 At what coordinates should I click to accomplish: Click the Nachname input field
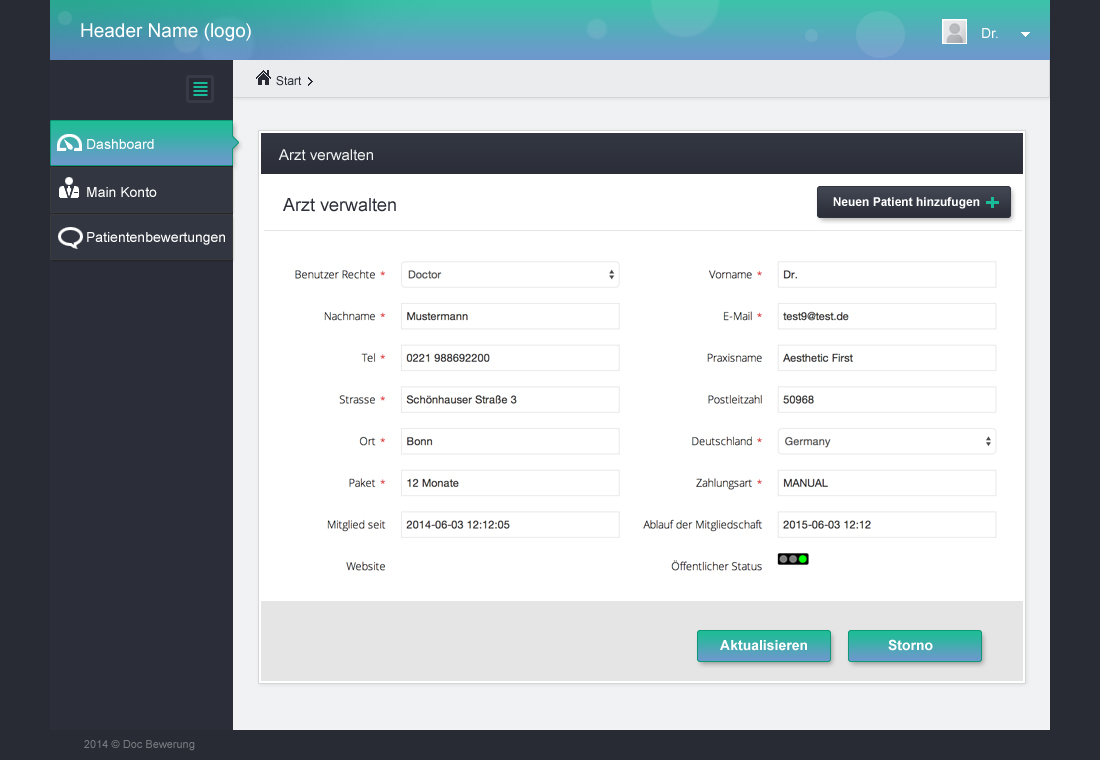tap(510, 316)
